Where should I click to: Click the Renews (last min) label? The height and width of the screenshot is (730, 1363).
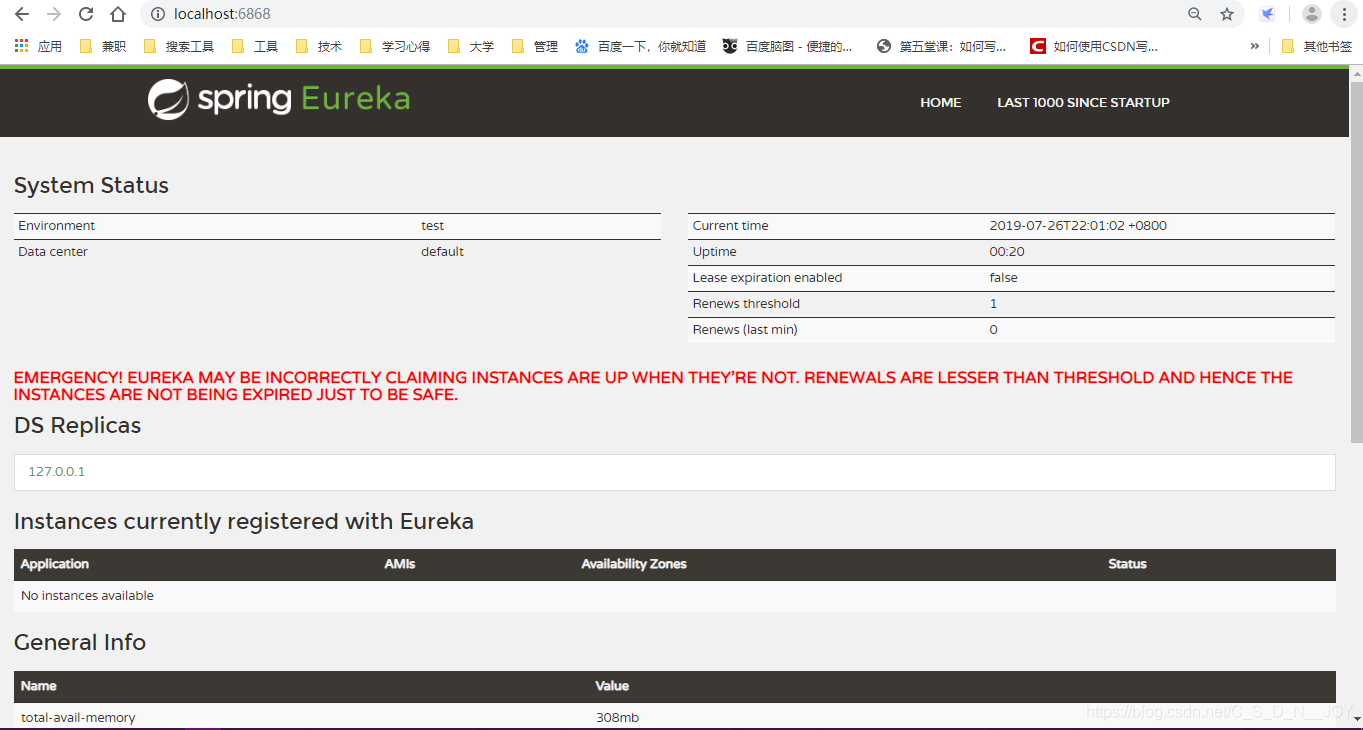[x=745, y=330]
